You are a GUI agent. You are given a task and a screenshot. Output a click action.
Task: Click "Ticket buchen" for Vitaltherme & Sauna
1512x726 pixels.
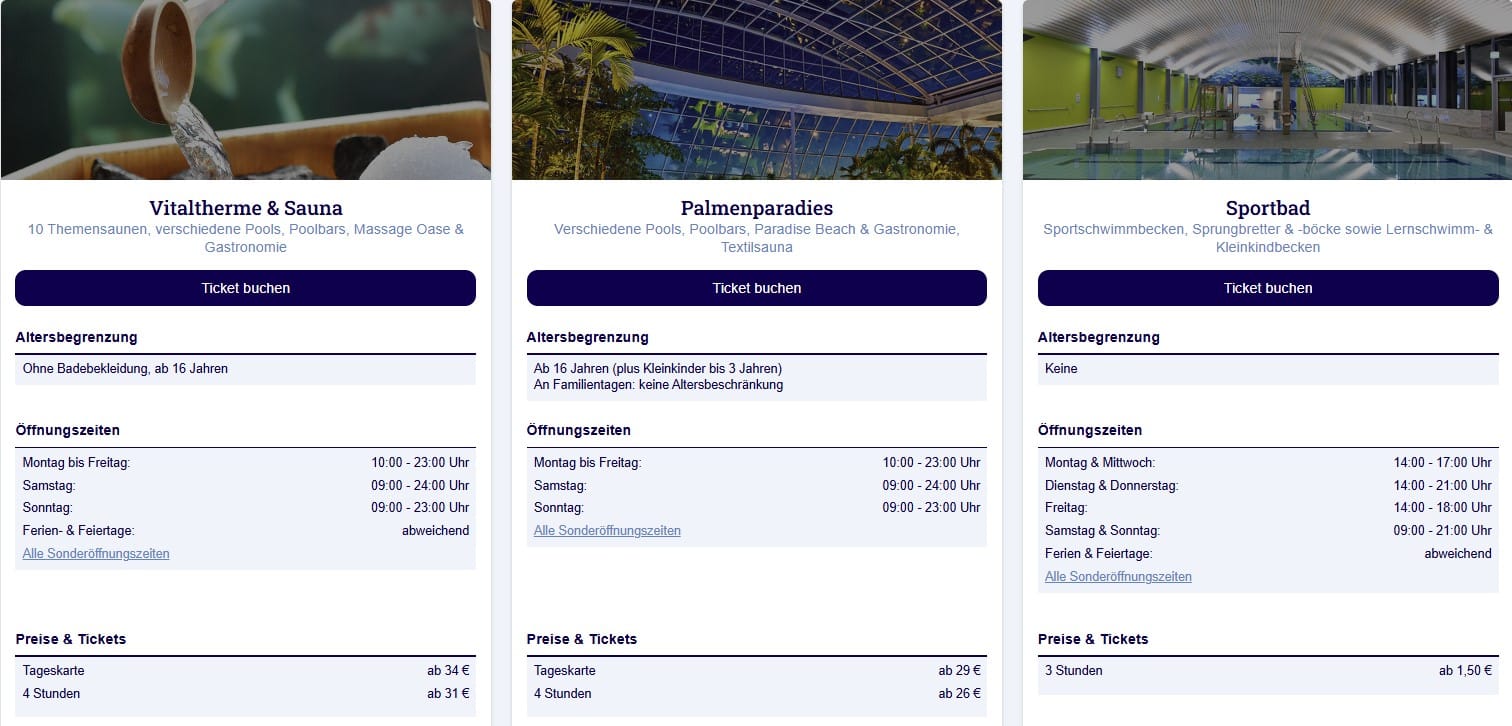point(245,288)
